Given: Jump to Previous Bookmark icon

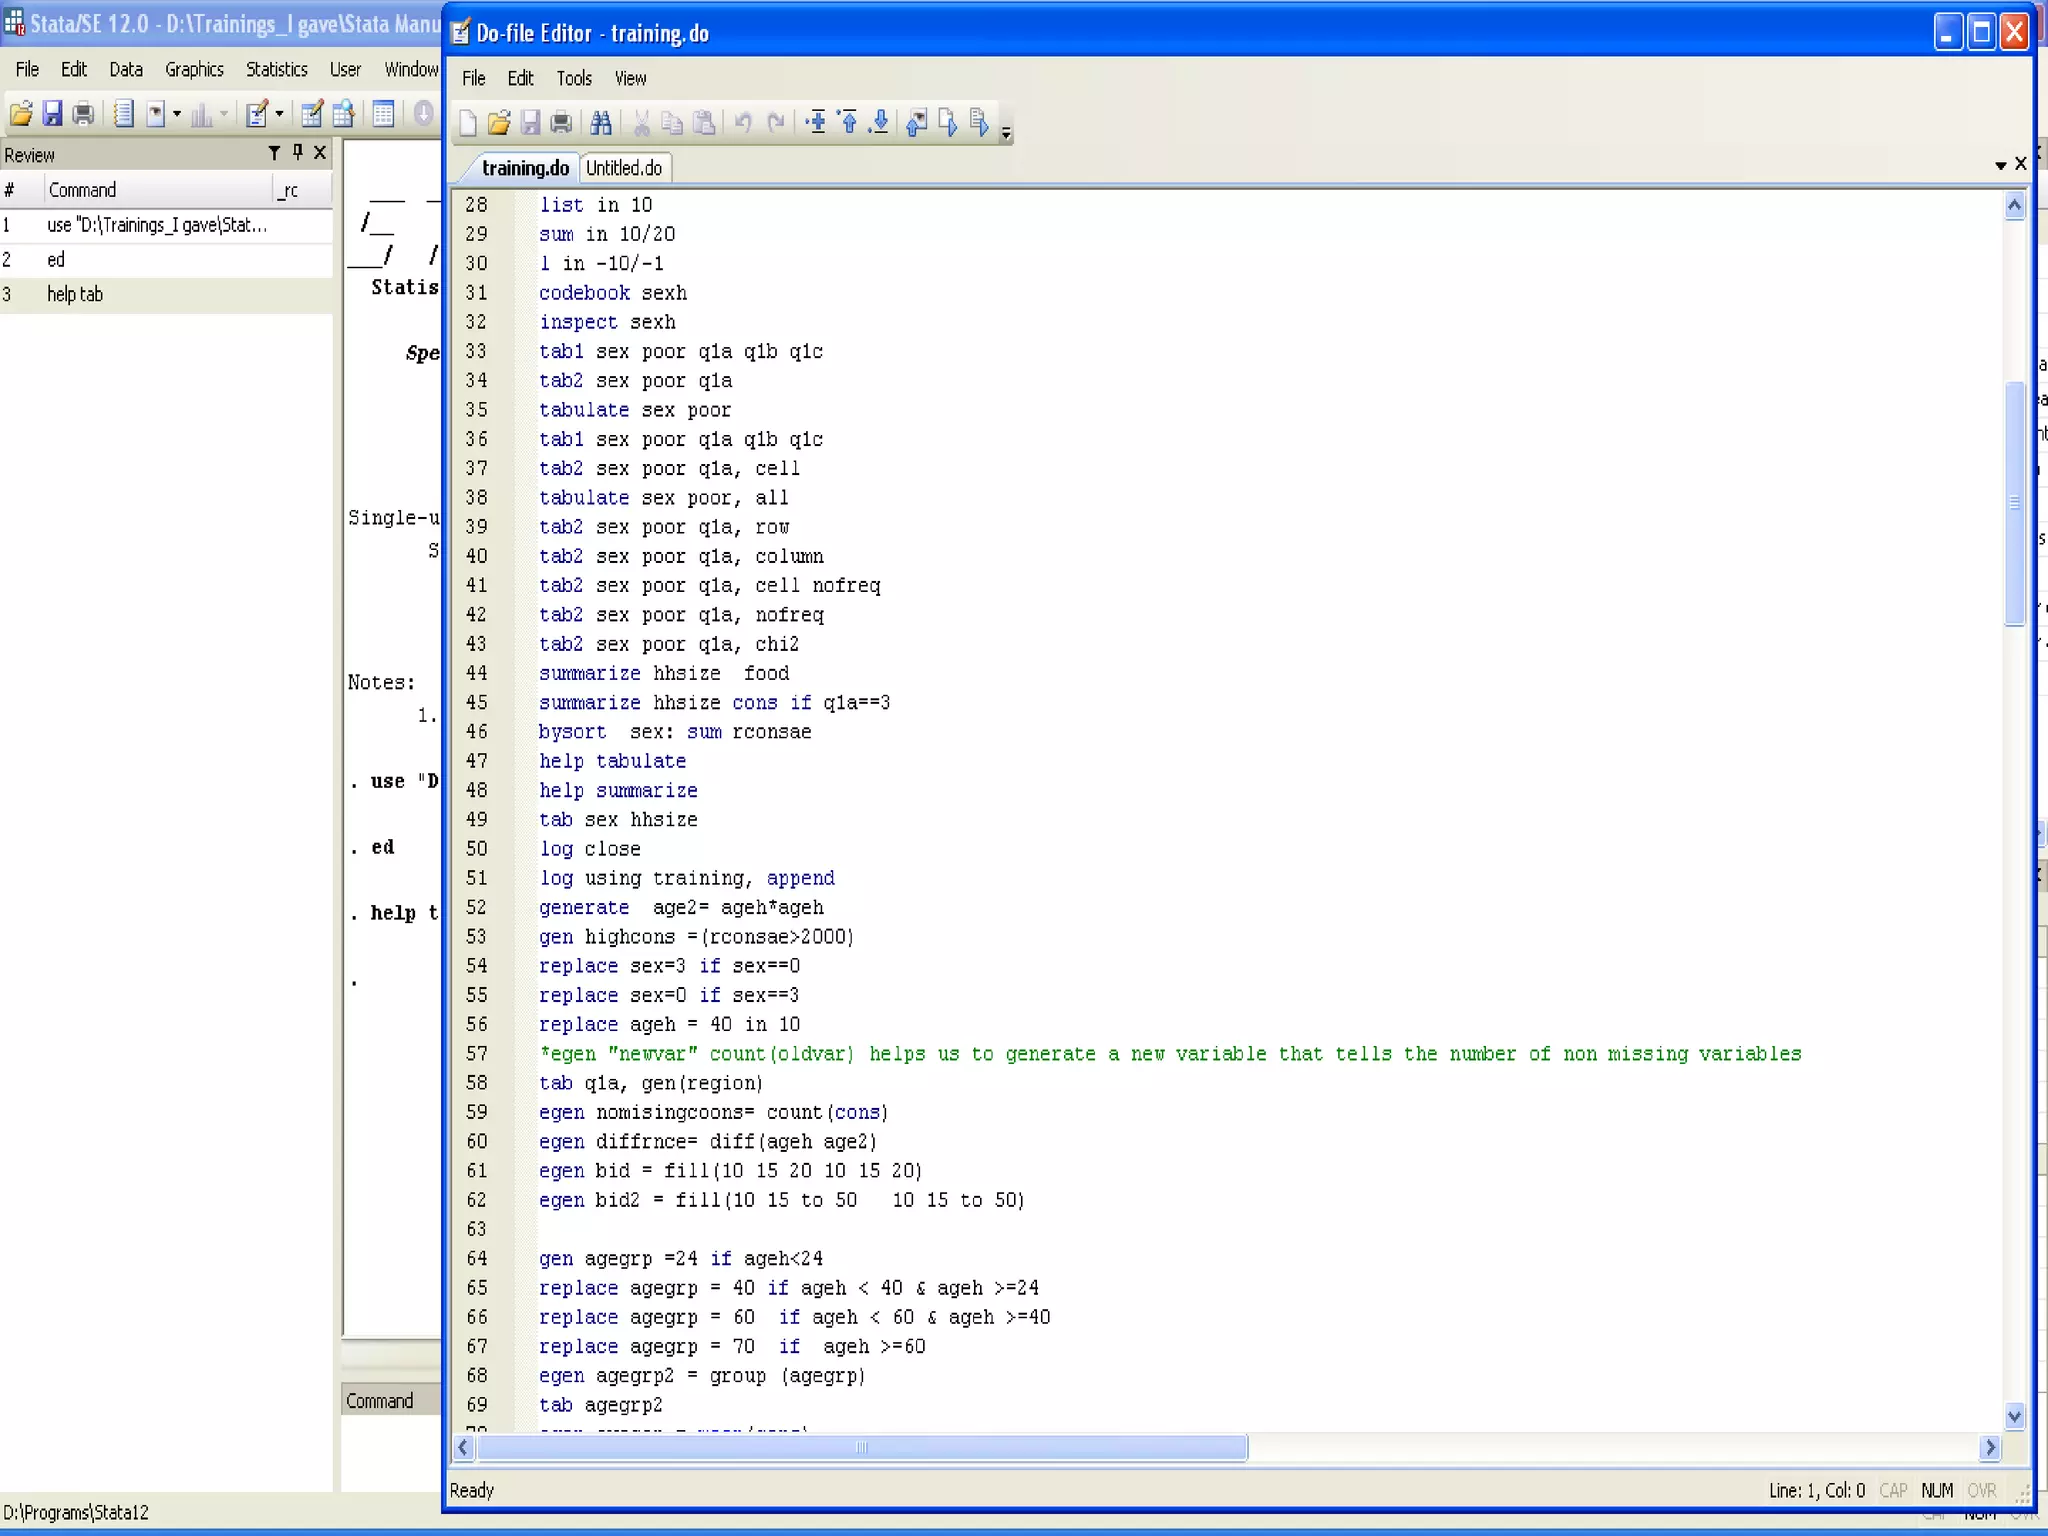Looking at the screenshot, I should [848, 123].
